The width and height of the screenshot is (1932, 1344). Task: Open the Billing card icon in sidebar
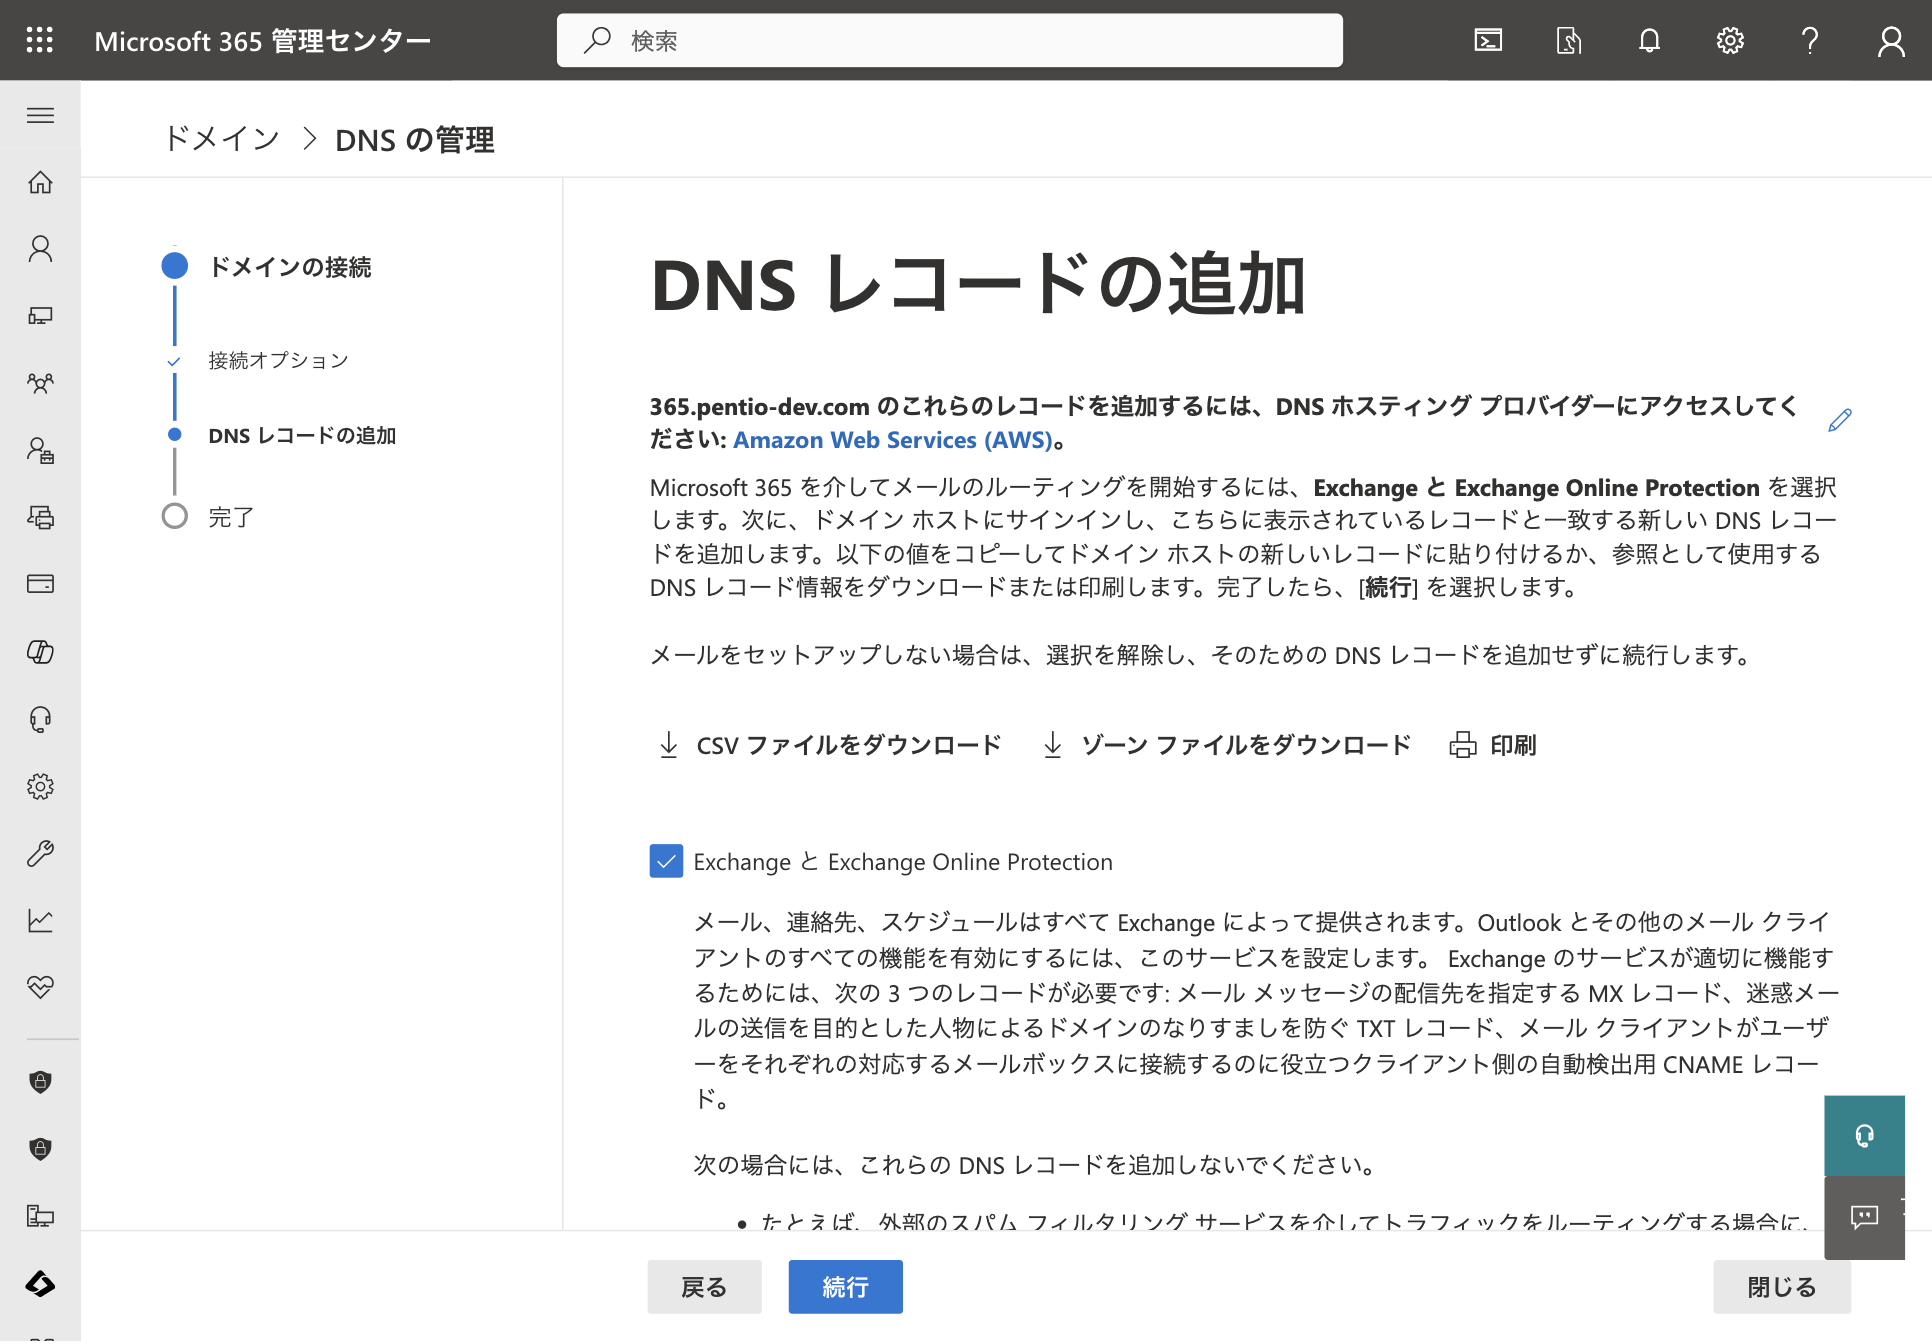(x=40, y=584)
